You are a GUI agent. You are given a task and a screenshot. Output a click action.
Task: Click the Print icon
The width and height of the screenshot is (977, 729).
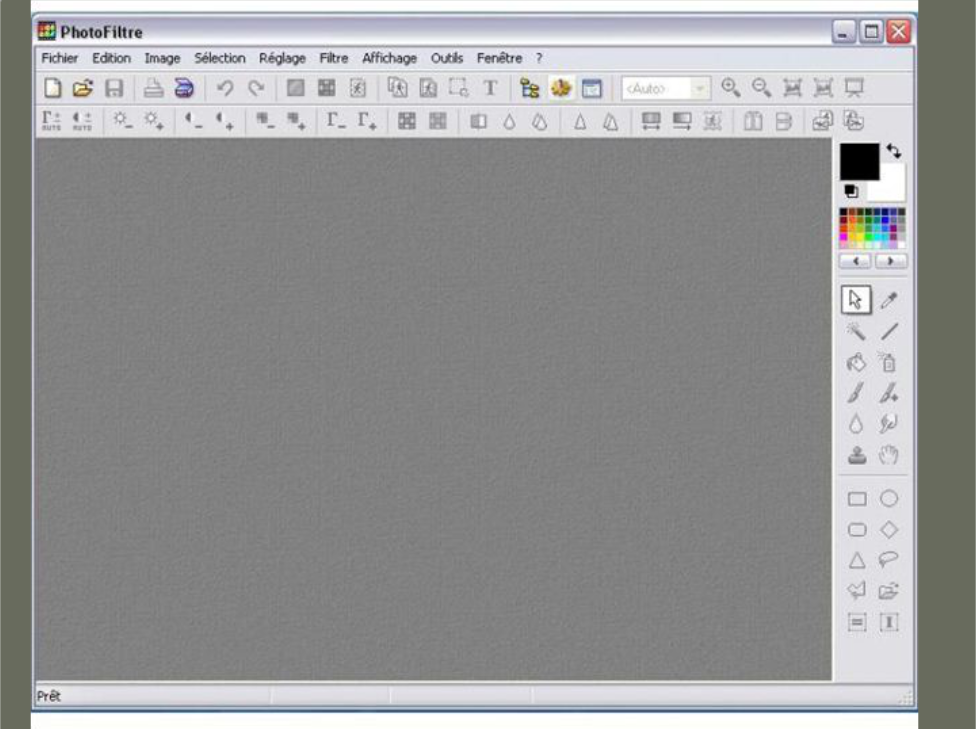point(153,88)
